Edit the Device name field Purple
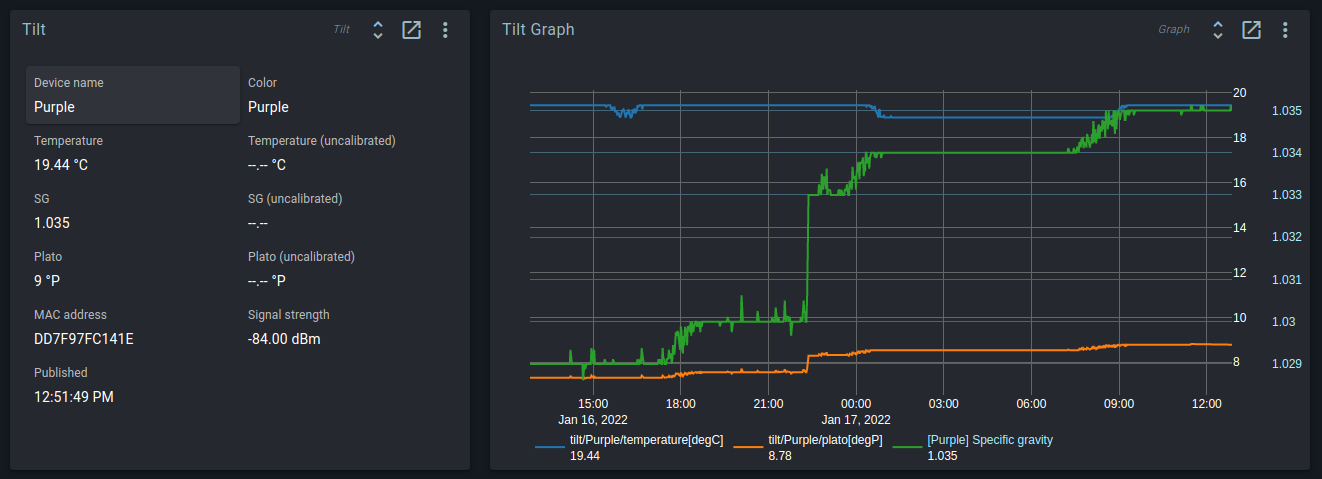 tap(133, 95)
